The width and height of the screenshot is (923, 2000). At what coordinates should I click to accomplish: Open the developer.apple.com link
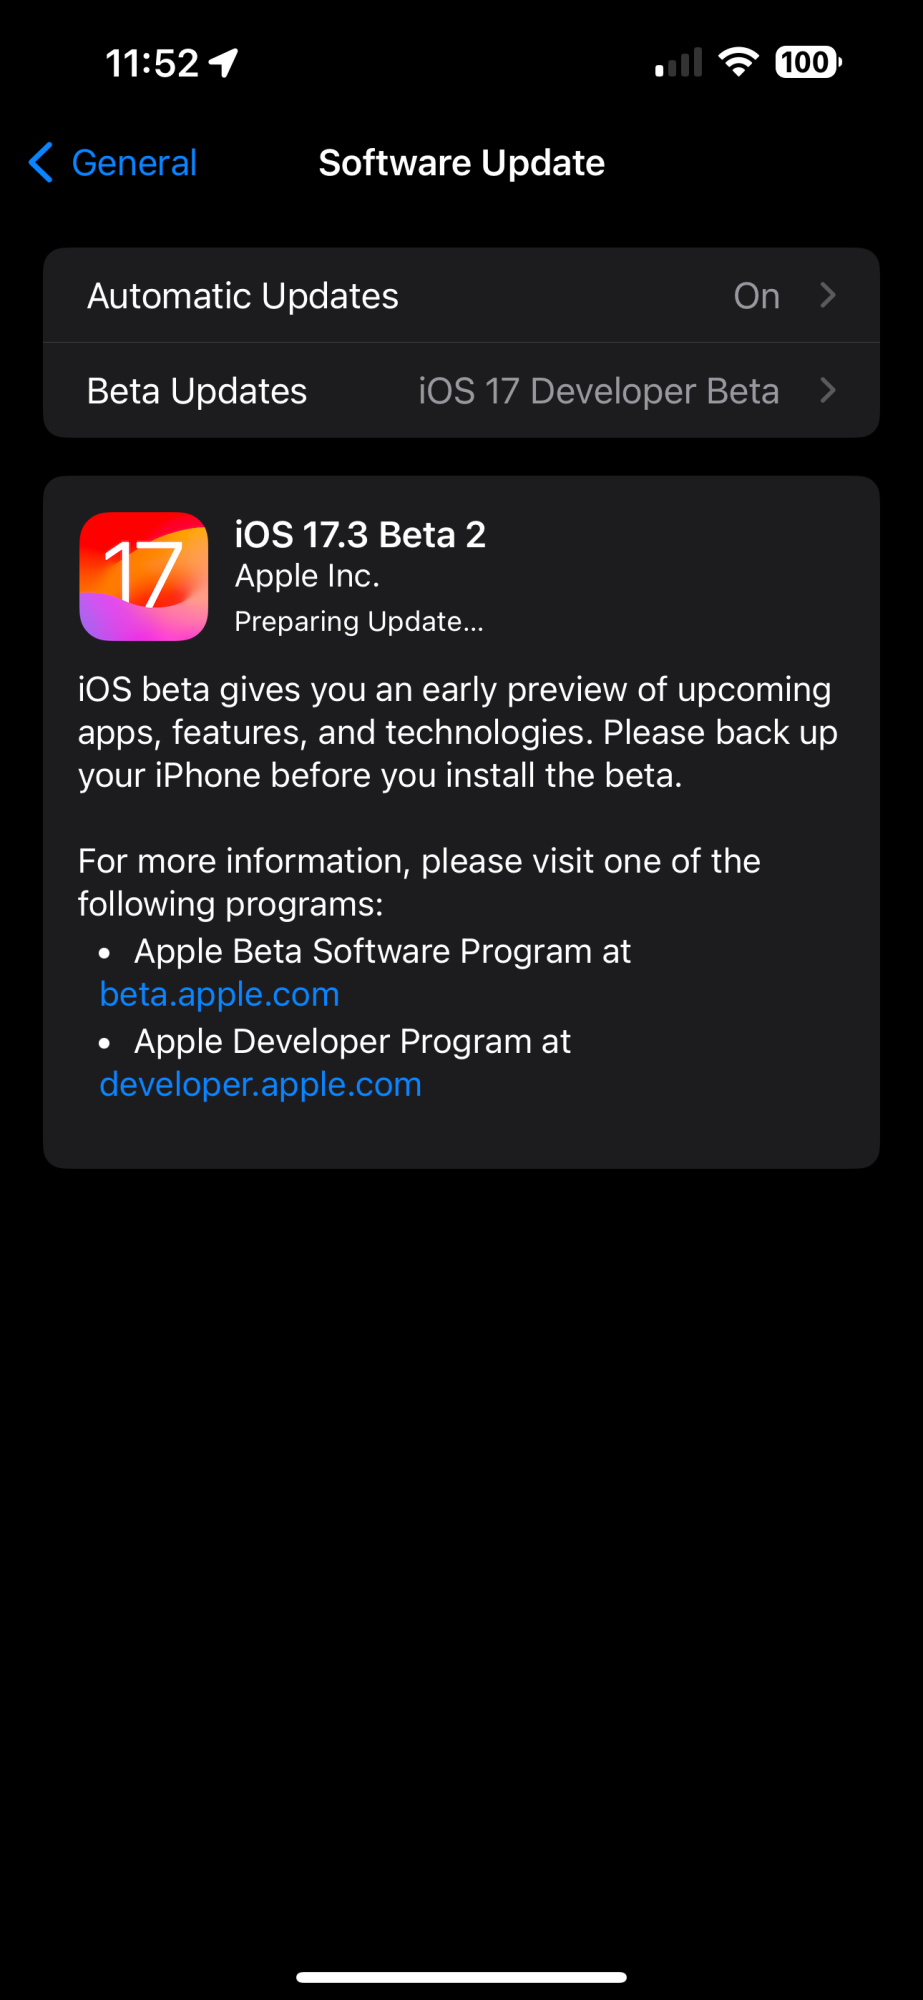[x=261, y=1084]
